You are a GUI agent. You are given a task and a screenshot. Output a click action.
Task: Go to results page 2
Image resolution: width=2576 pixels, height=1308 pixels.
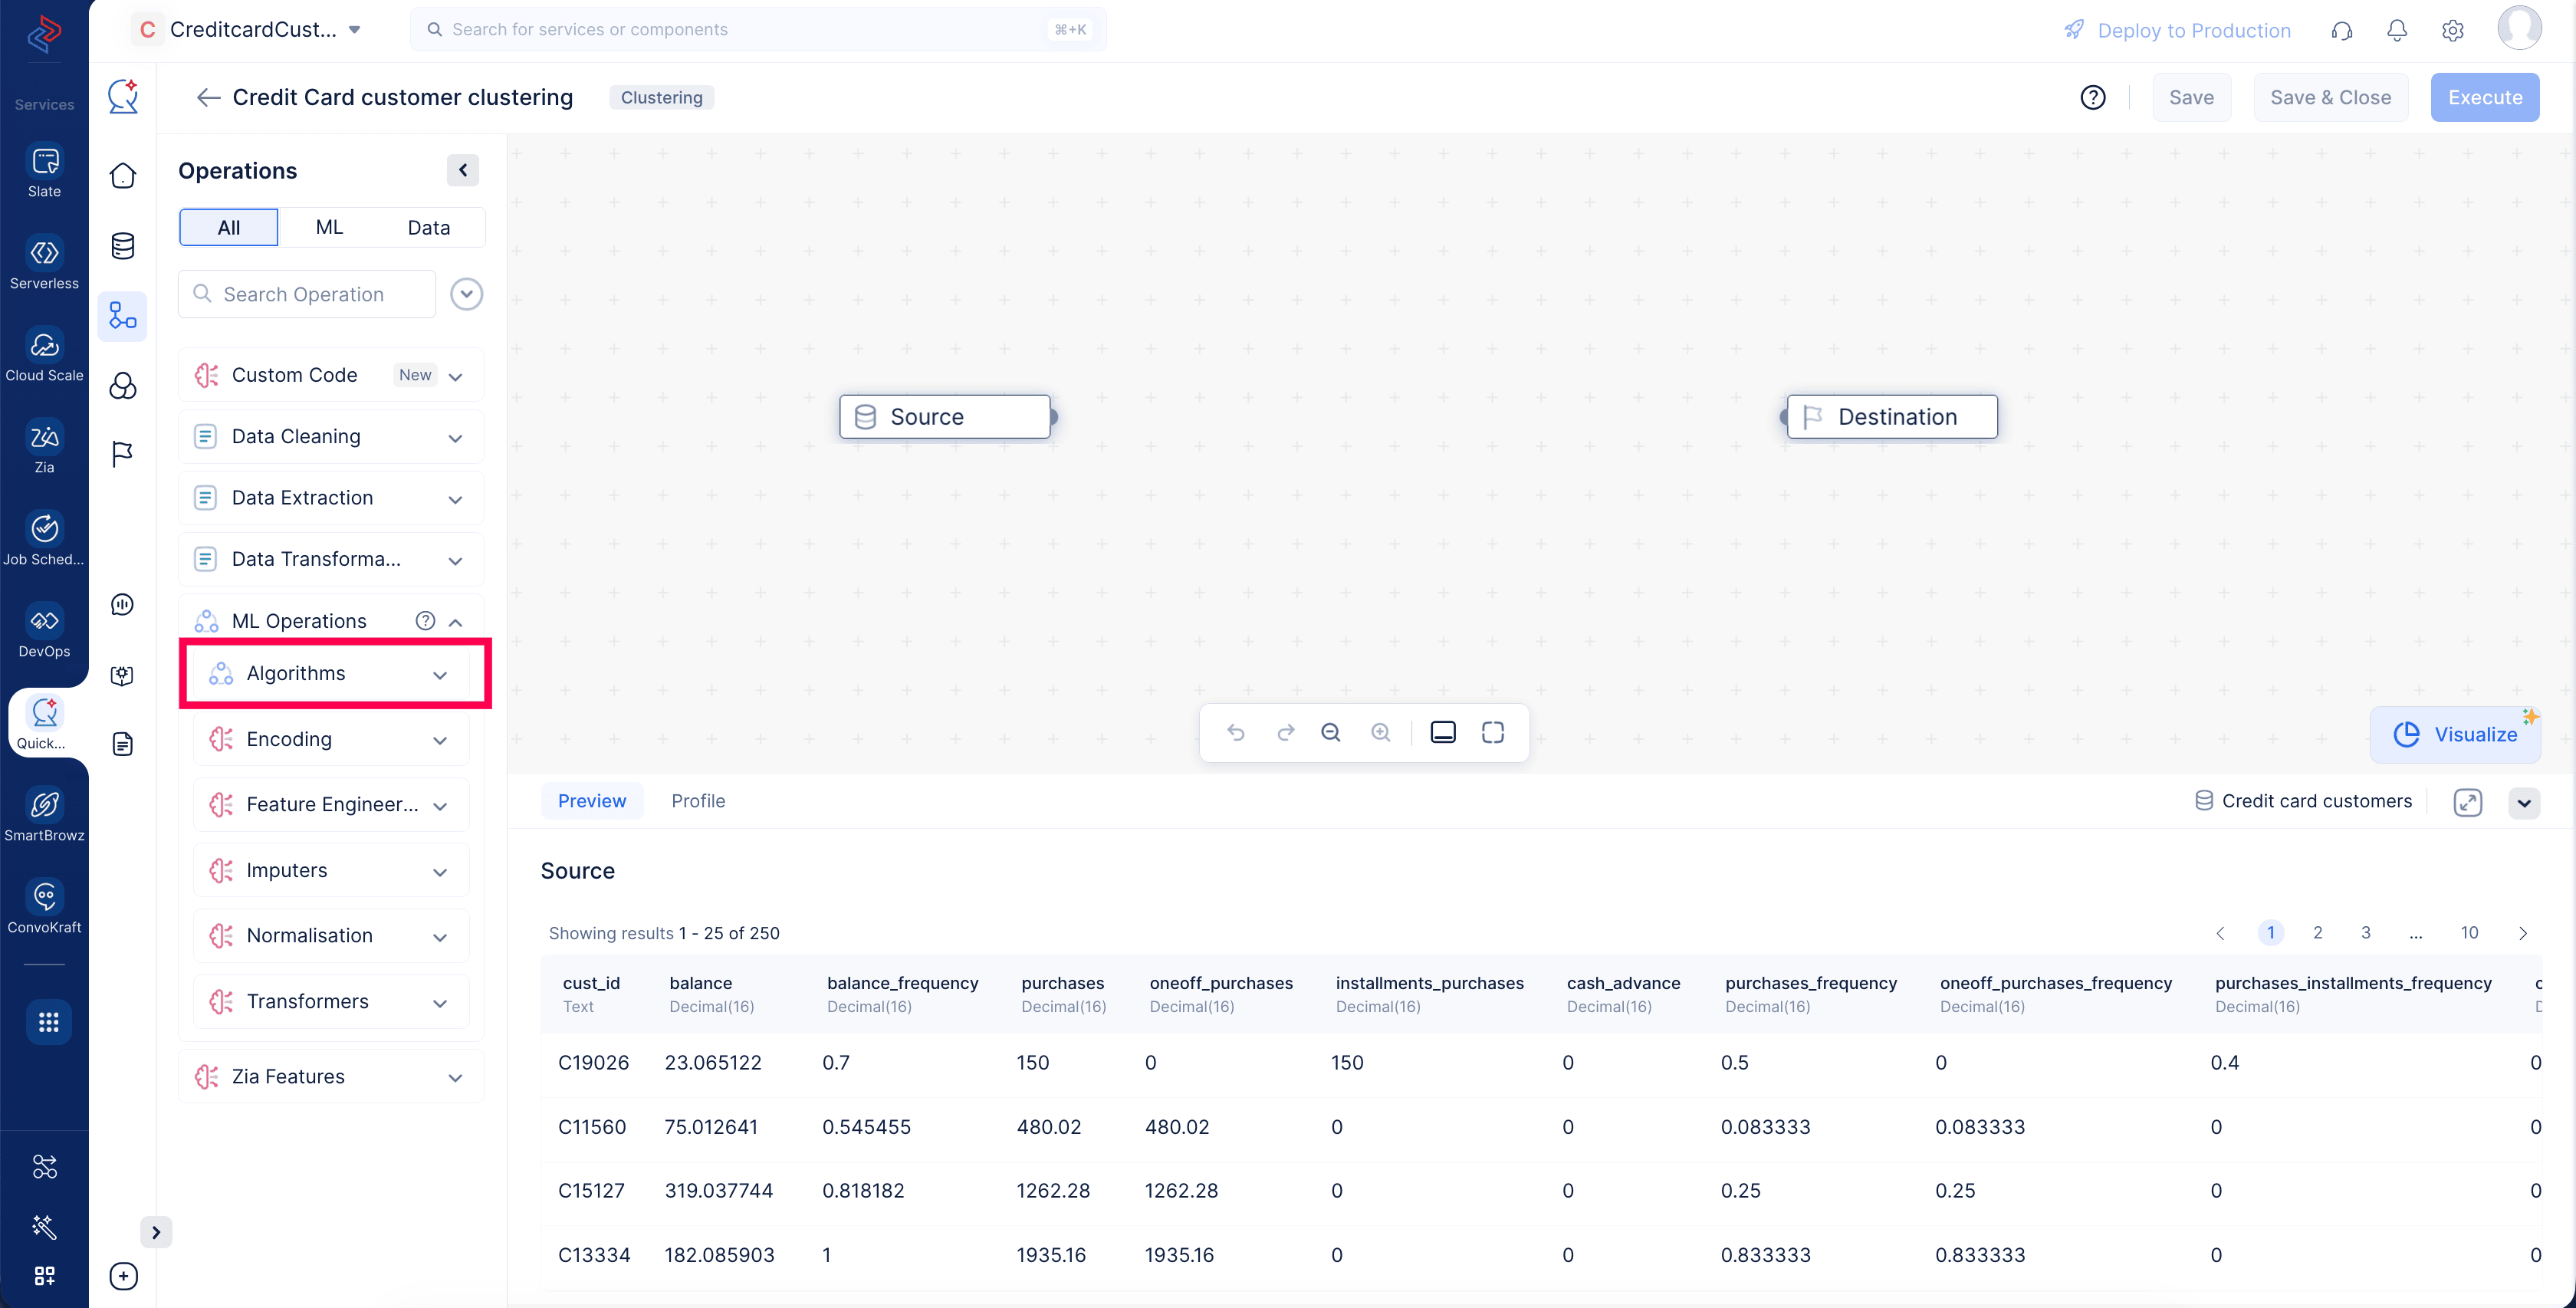tap(2317, 933)
